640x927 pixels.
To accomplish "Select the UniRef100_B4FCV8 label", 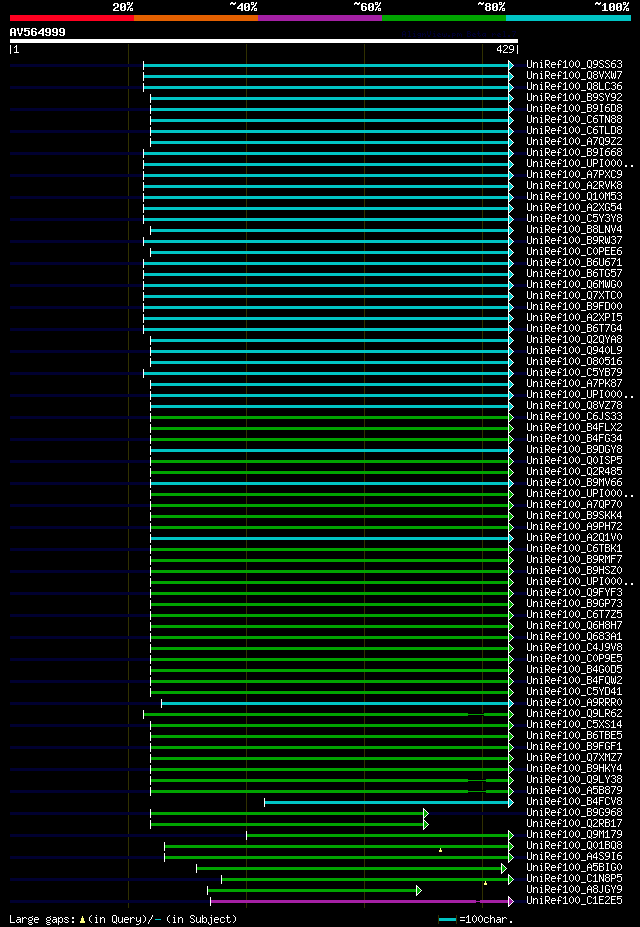I will click(x=574, y=802).
